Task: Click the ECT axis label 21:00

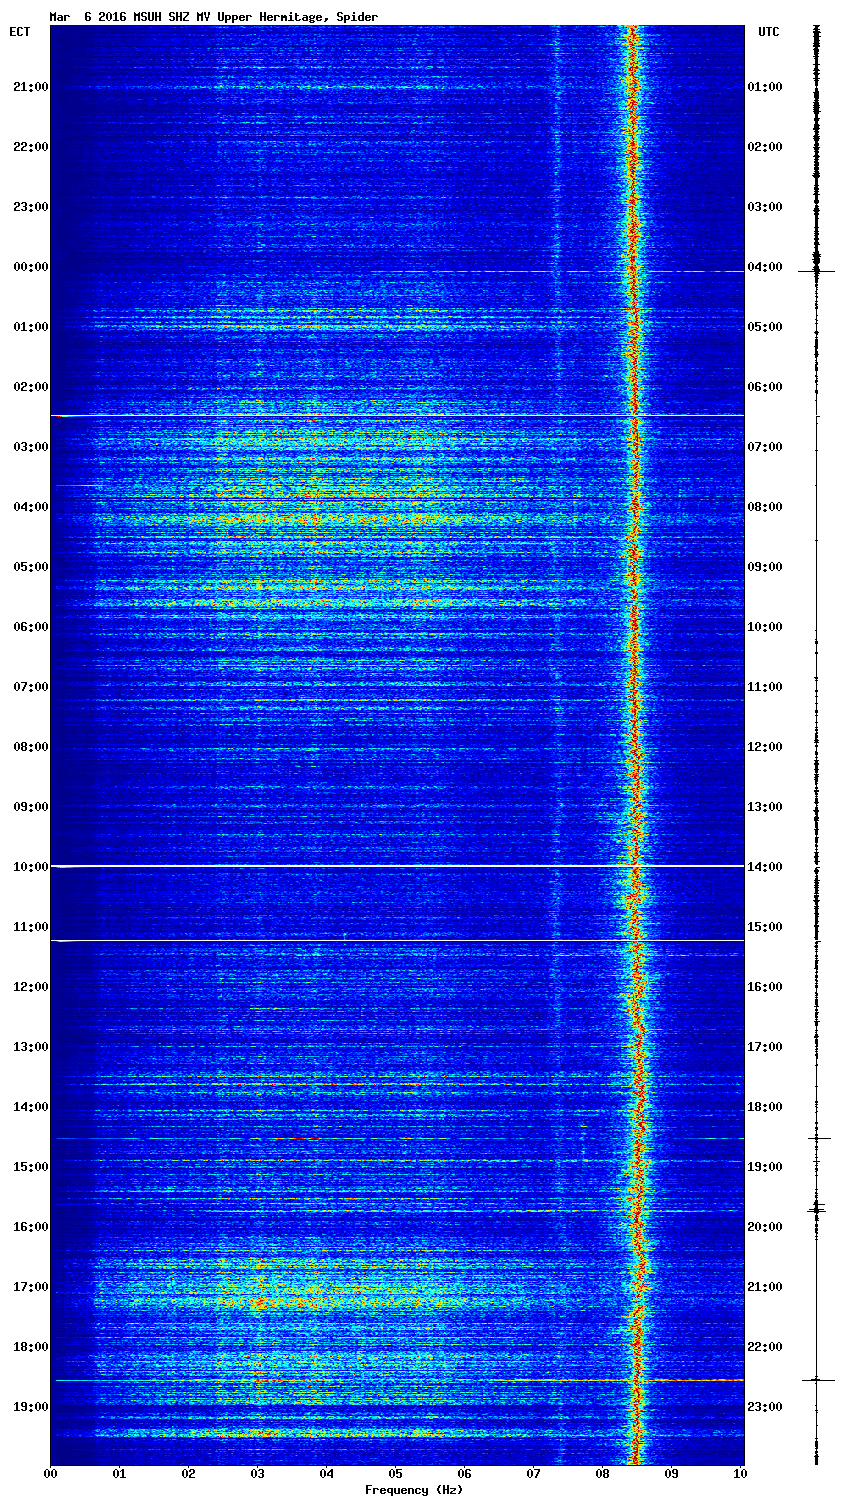Action: [30, 87]
